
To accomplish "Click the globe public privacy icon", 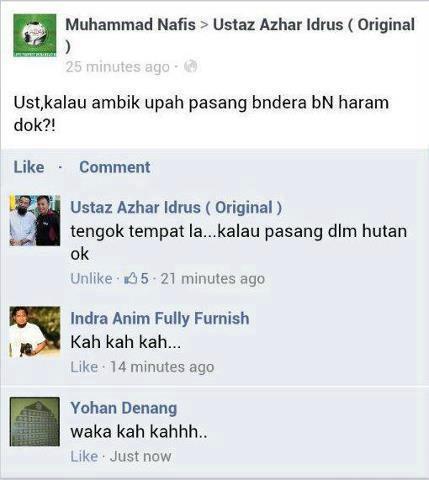I will 191,66.
